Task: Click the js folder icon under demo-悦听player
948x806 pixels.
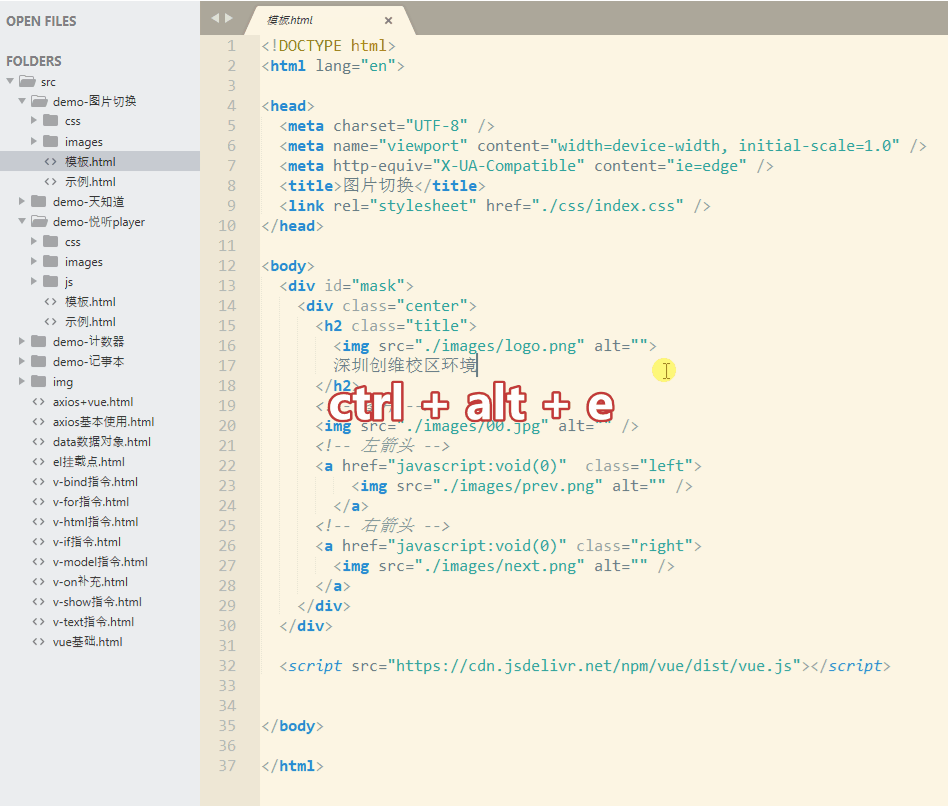Action: (x=48, y=281)
